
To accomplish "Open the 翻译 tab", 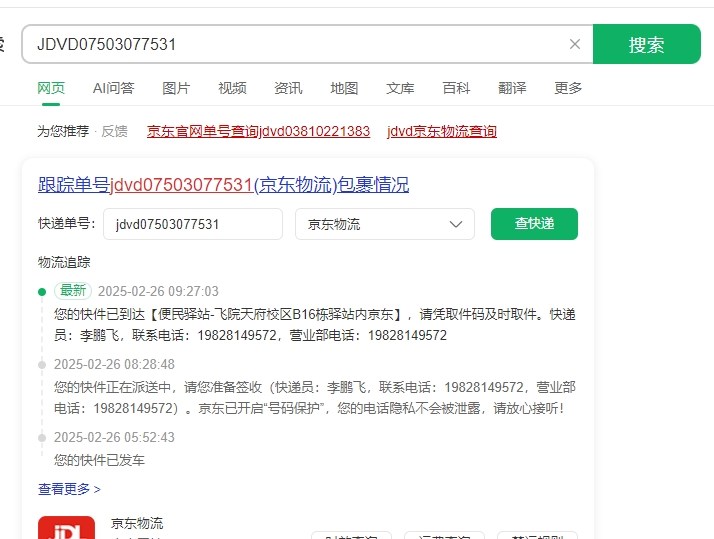I will (x=512, y=88).
